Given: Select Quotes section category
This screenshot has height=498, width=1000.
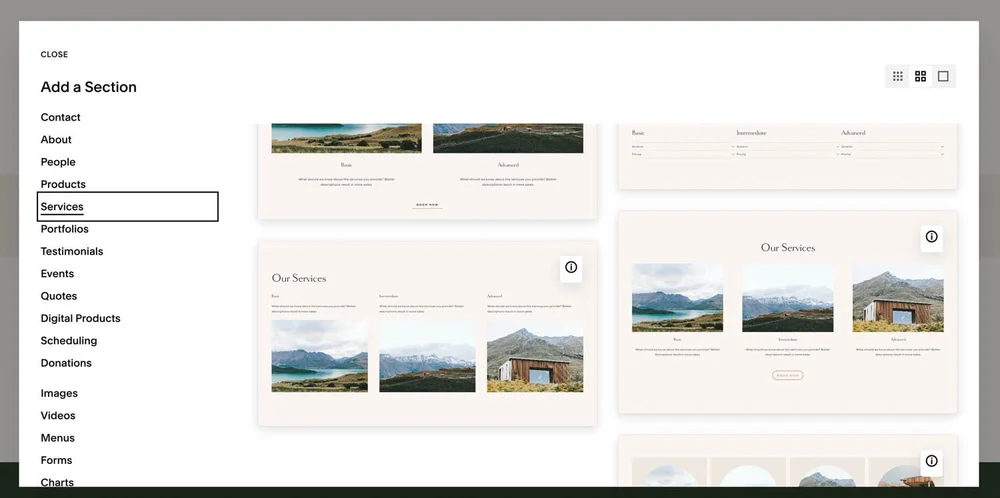Looking at the screenshot, I should coord(59,296).
